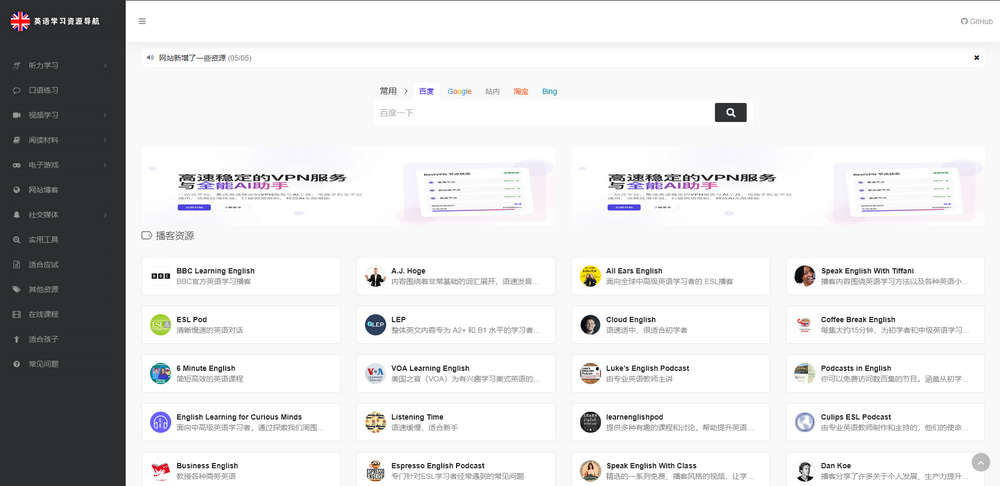Open the Luke's English Podcast card
1000x486 pixels.
670,374
